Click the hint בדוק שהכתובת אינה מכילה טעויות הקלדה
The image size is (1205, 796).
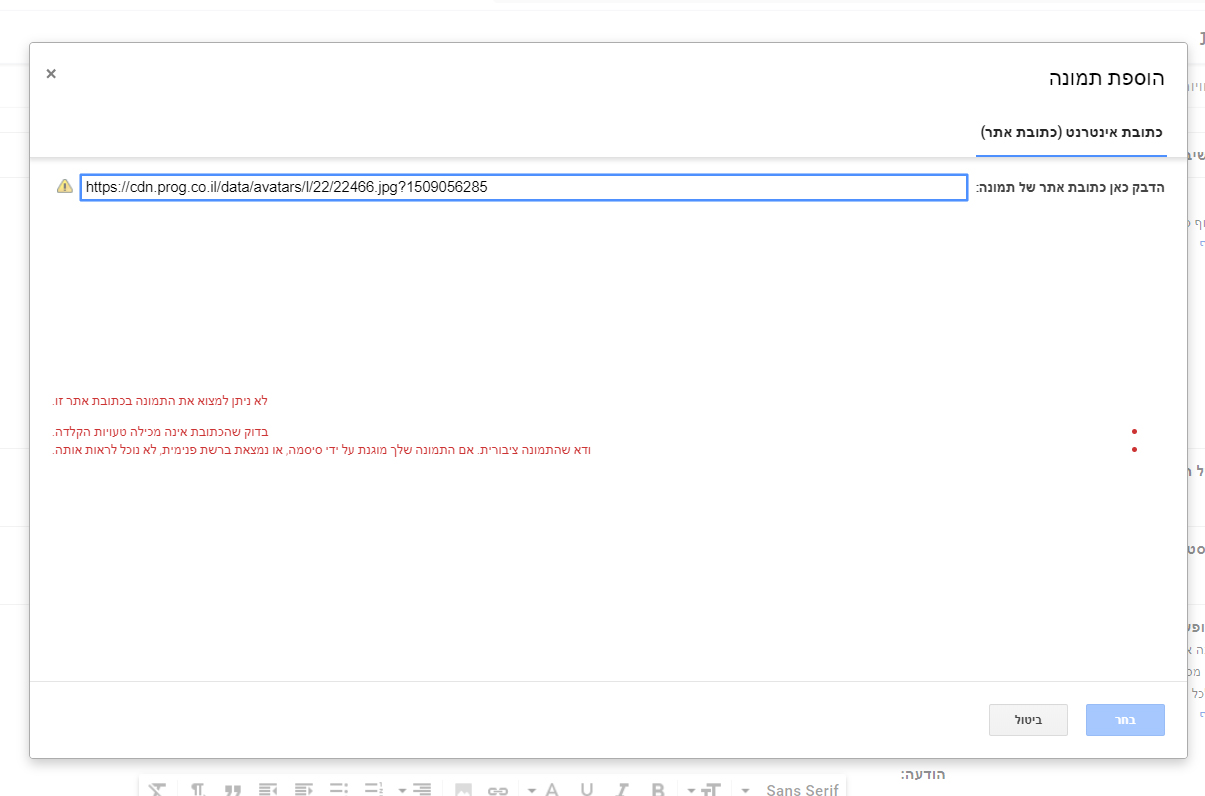pos(160,432)
